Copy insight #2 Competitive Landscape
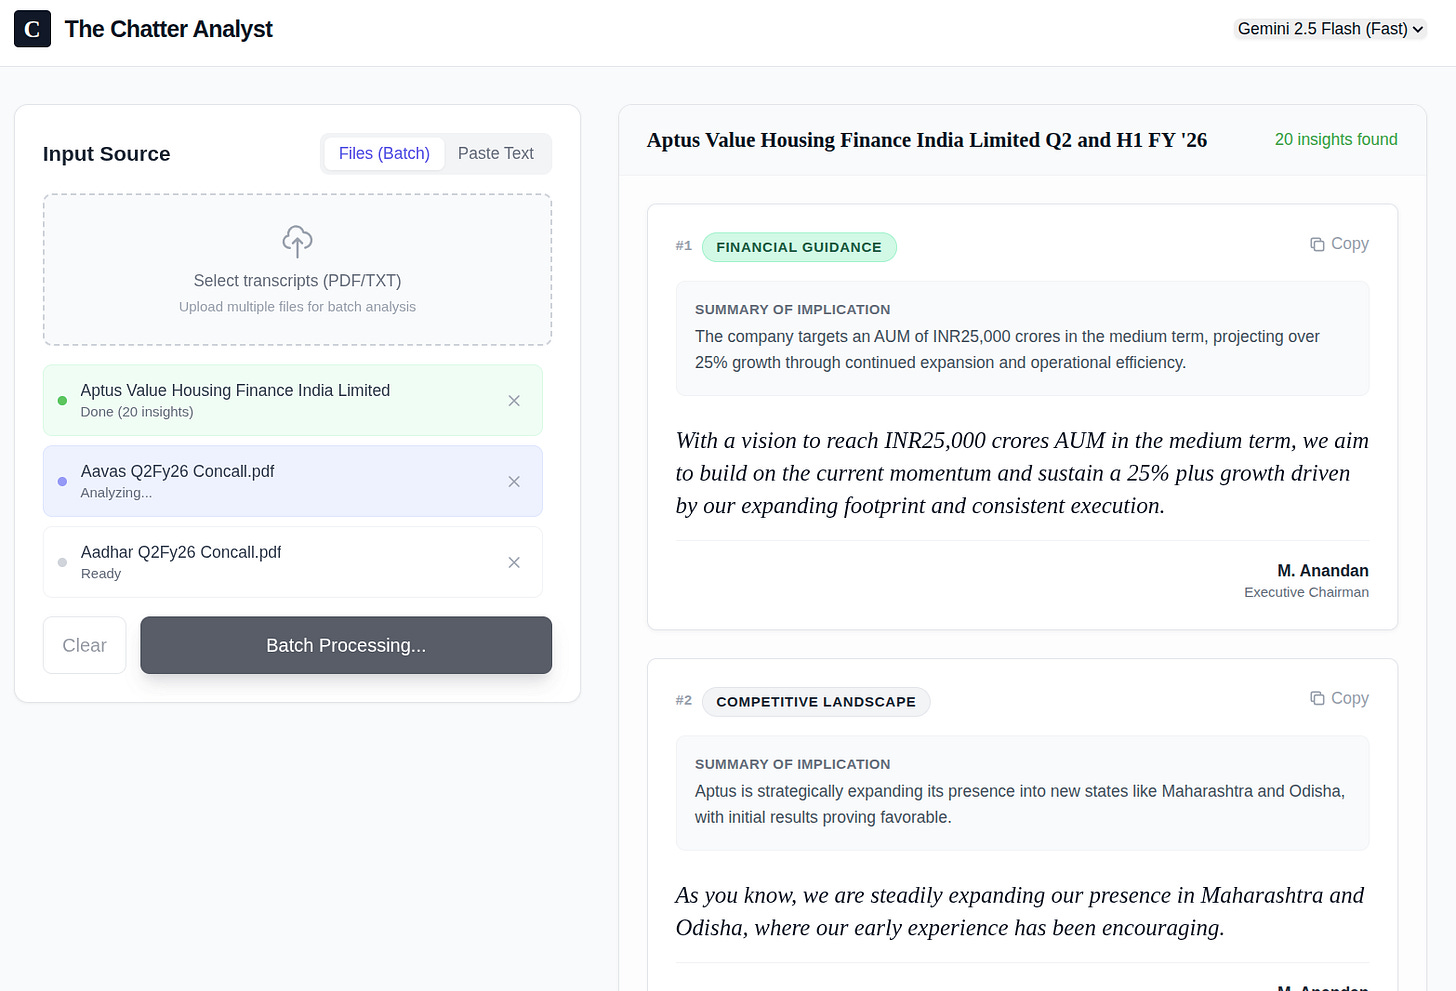The height and width of the screenshot is (991, 1456). pos(1339,698)
